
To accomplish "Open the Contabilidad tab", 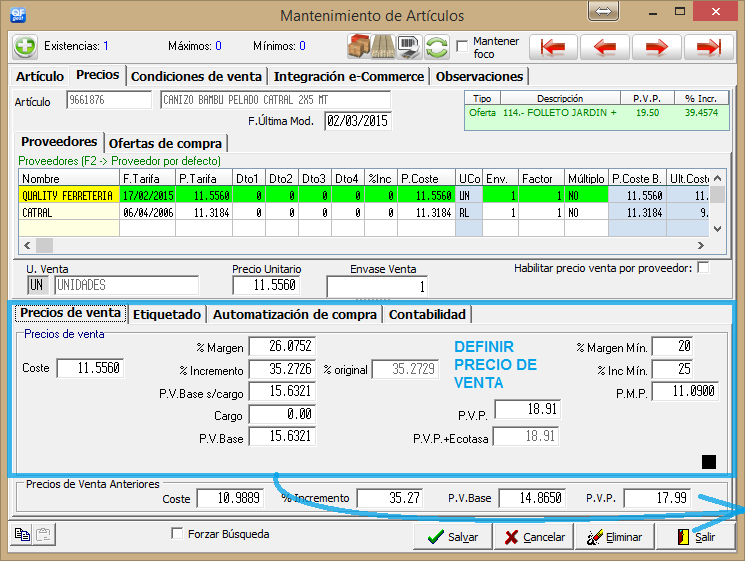I will 427,314.
